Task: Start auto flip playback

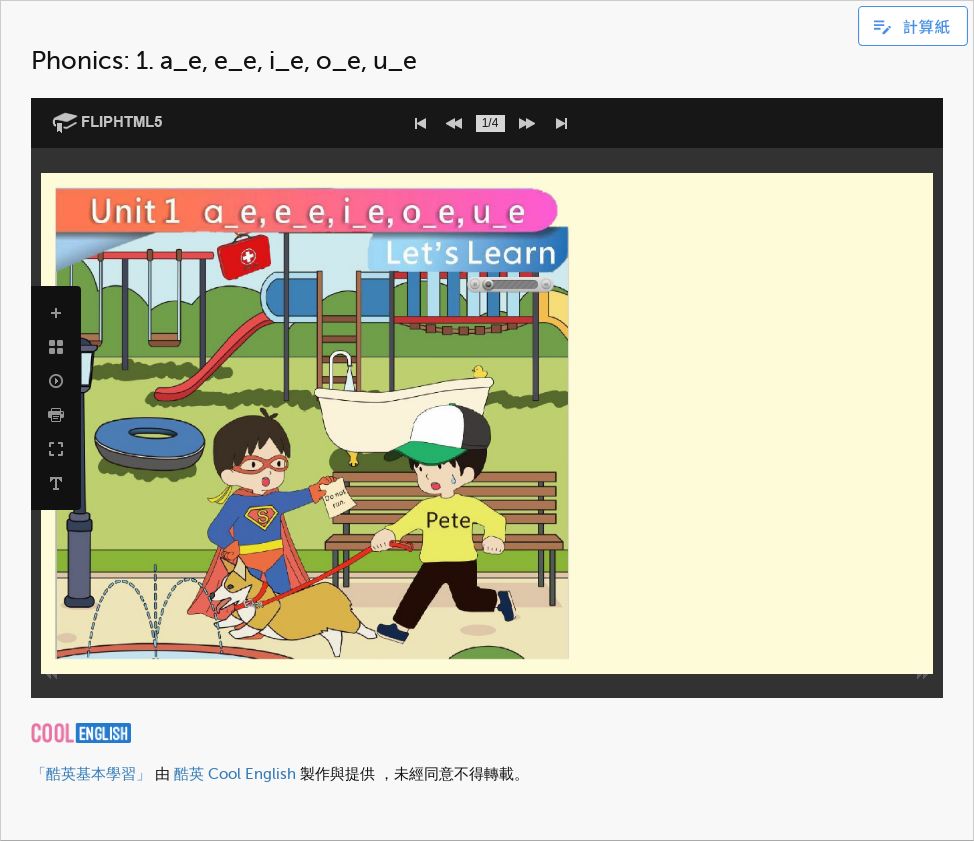Action: tap(56, 381)
